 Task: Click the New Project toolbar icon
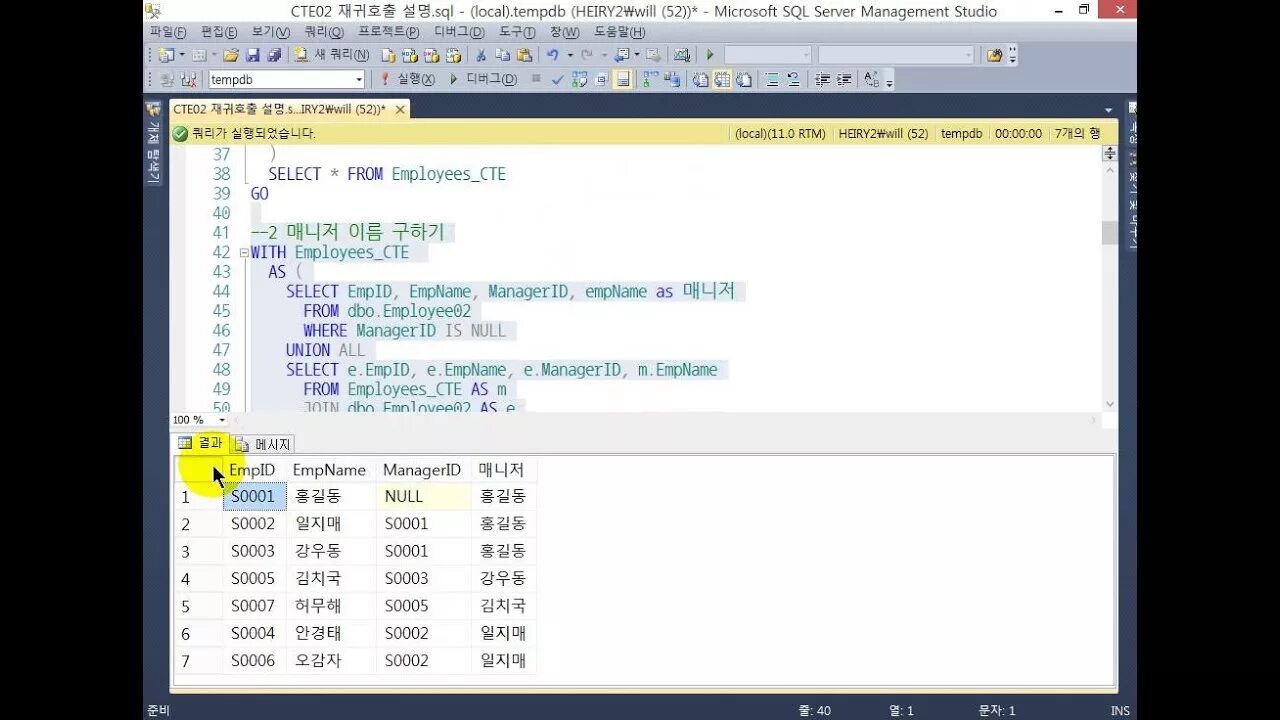pyautogui.click(x=166, y=55)
